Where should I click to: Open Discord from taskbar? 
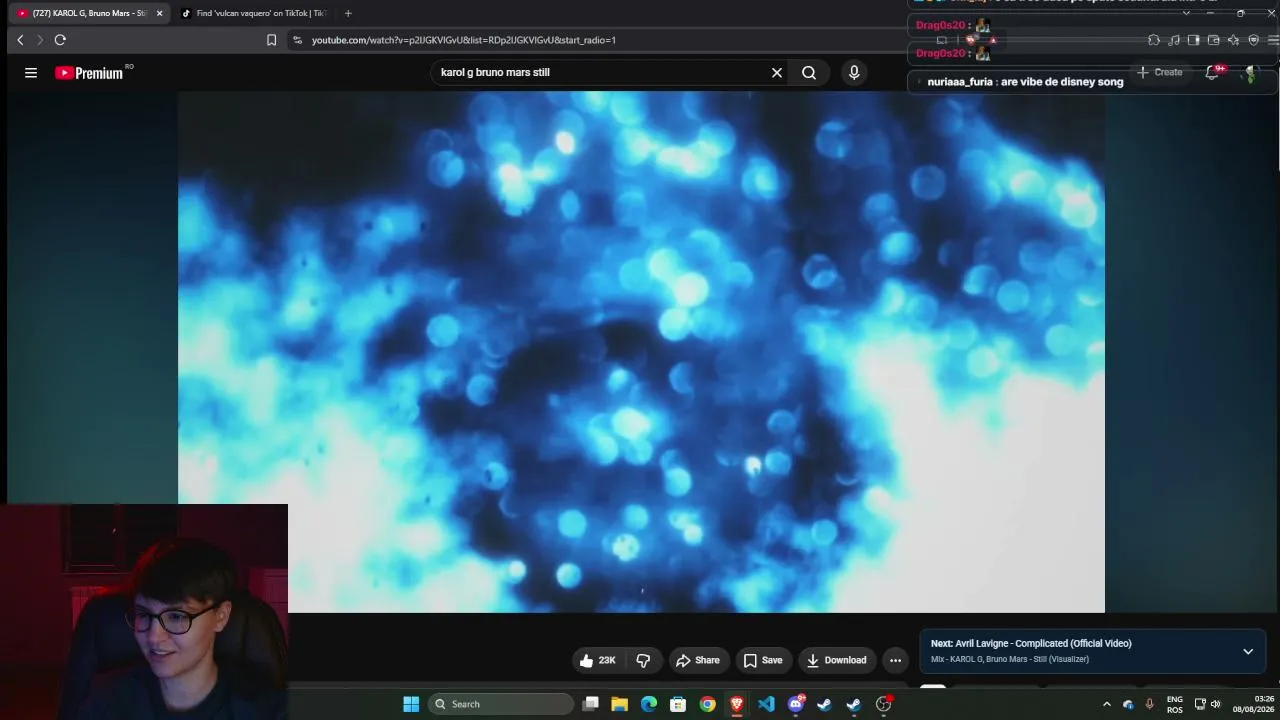coord(796,704)
